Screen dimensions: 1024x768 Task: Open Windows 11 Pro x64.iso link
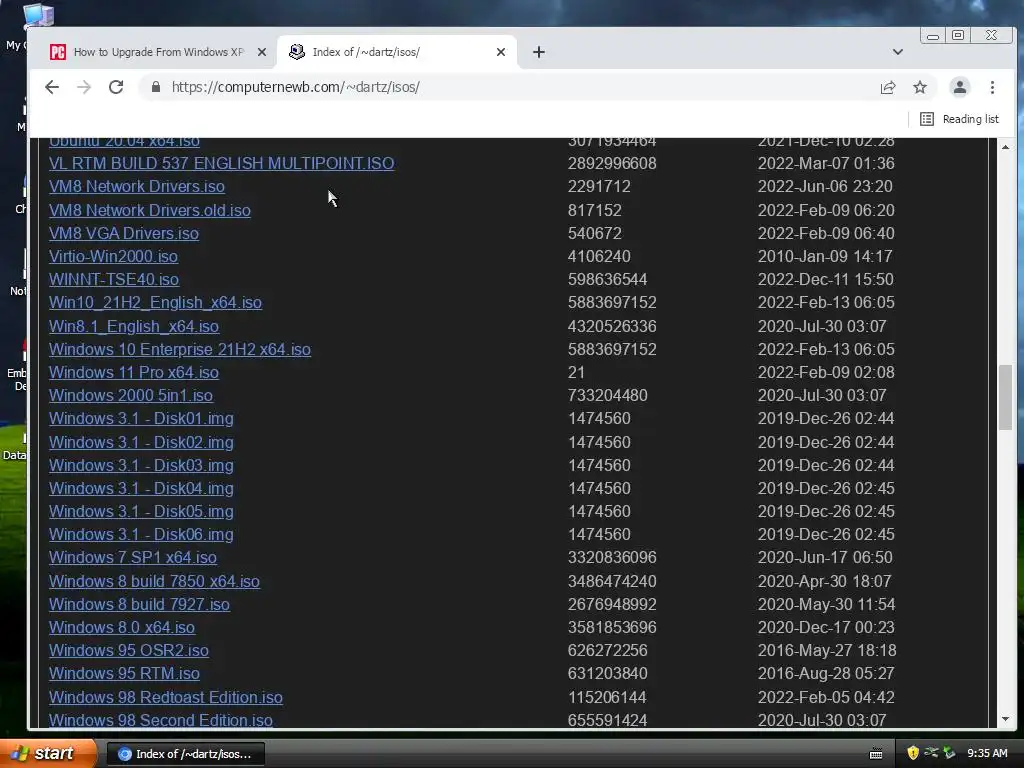coord(134,372)
